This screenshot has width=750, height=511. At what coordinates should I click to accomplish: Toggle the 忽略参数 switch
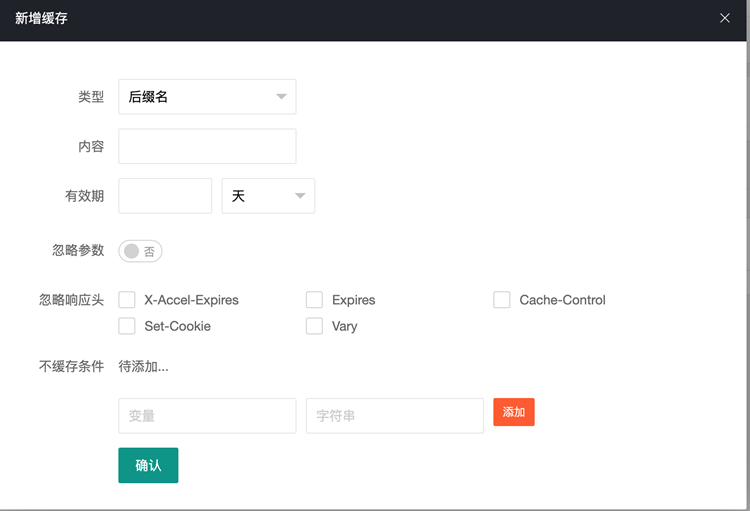pyautogui.click(x=140, y=251)
